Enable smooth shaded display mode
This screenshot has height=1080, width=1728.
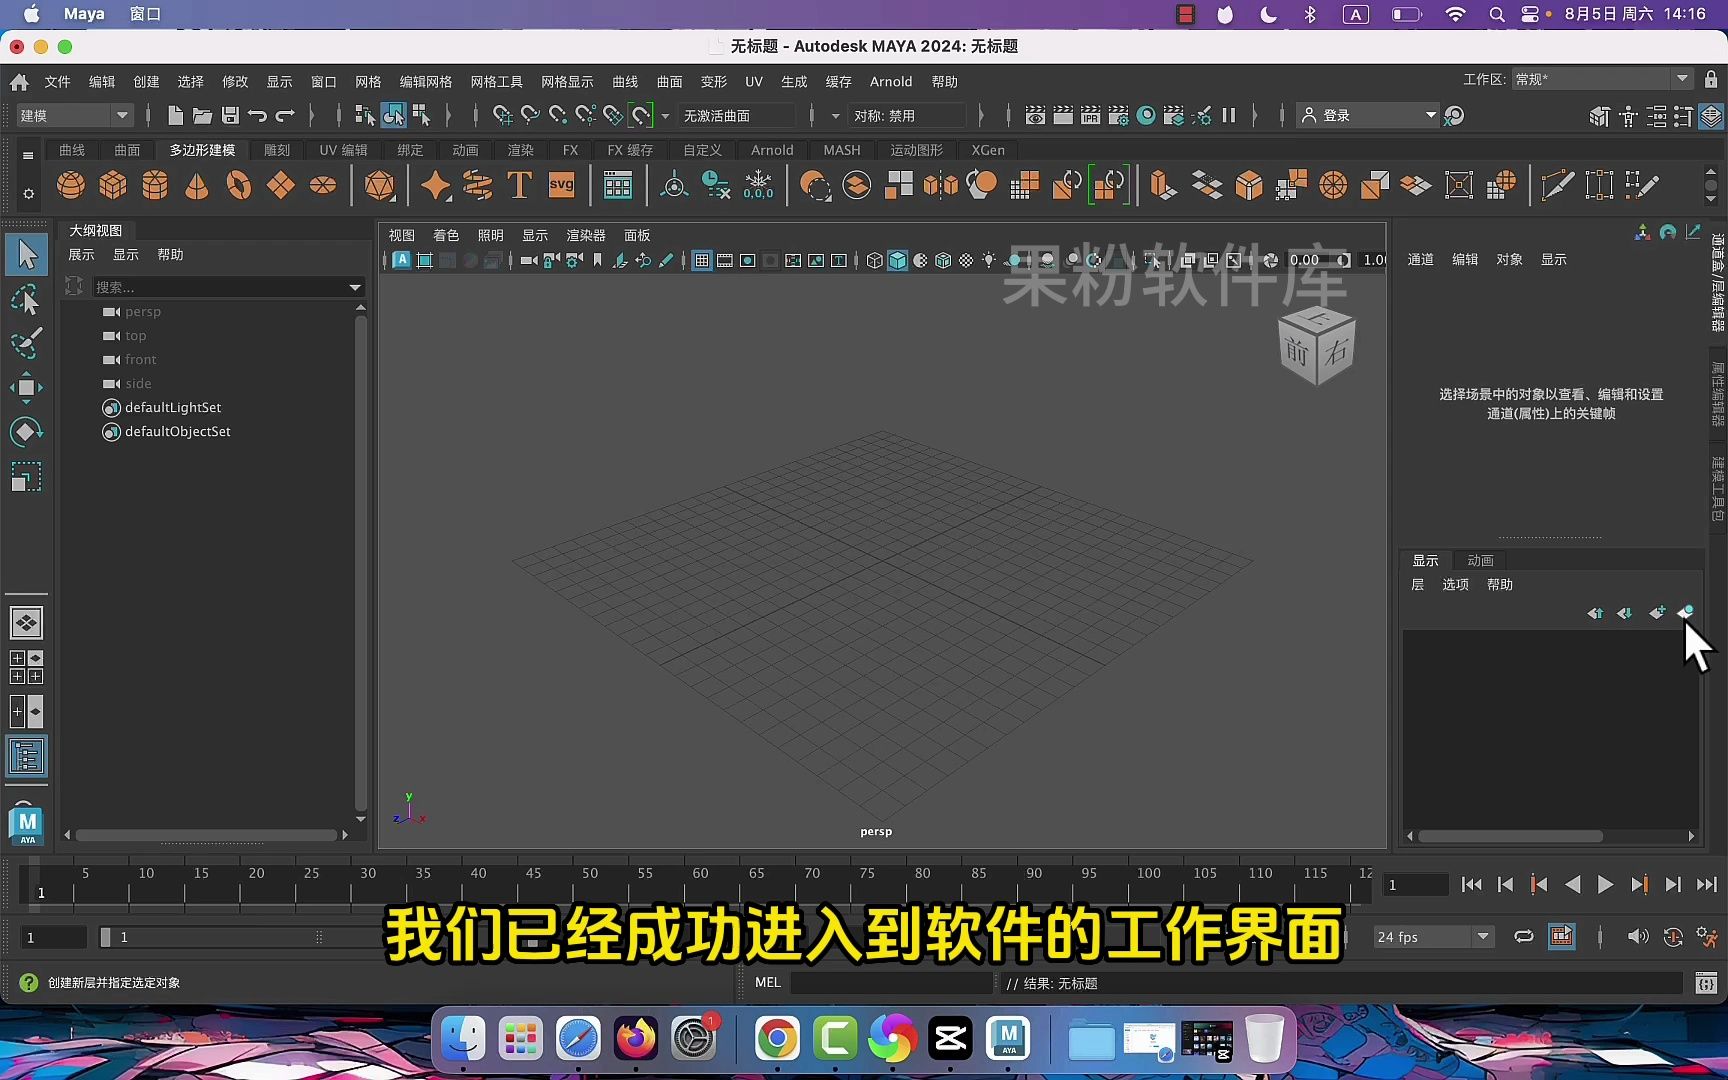coord(898,260)
